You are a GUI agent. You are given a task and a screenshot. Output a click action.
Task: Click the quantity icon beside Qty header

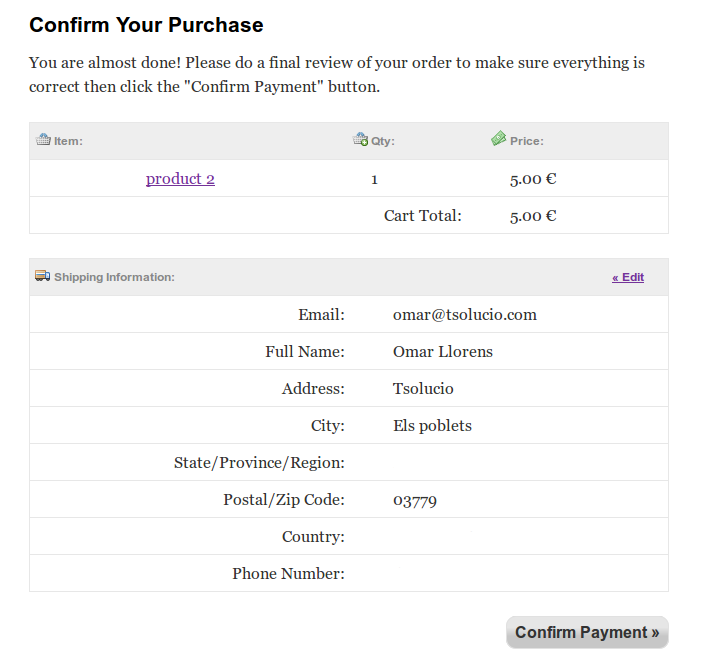point(361,140)
